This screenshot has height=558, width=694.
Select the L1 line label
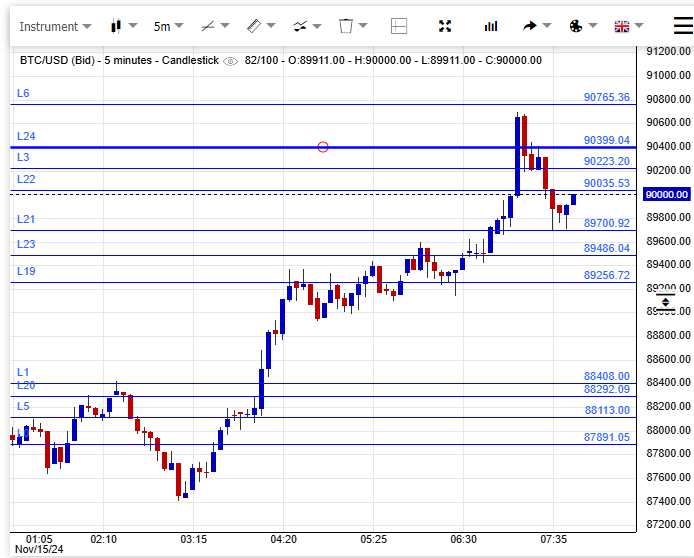[23, 372]
